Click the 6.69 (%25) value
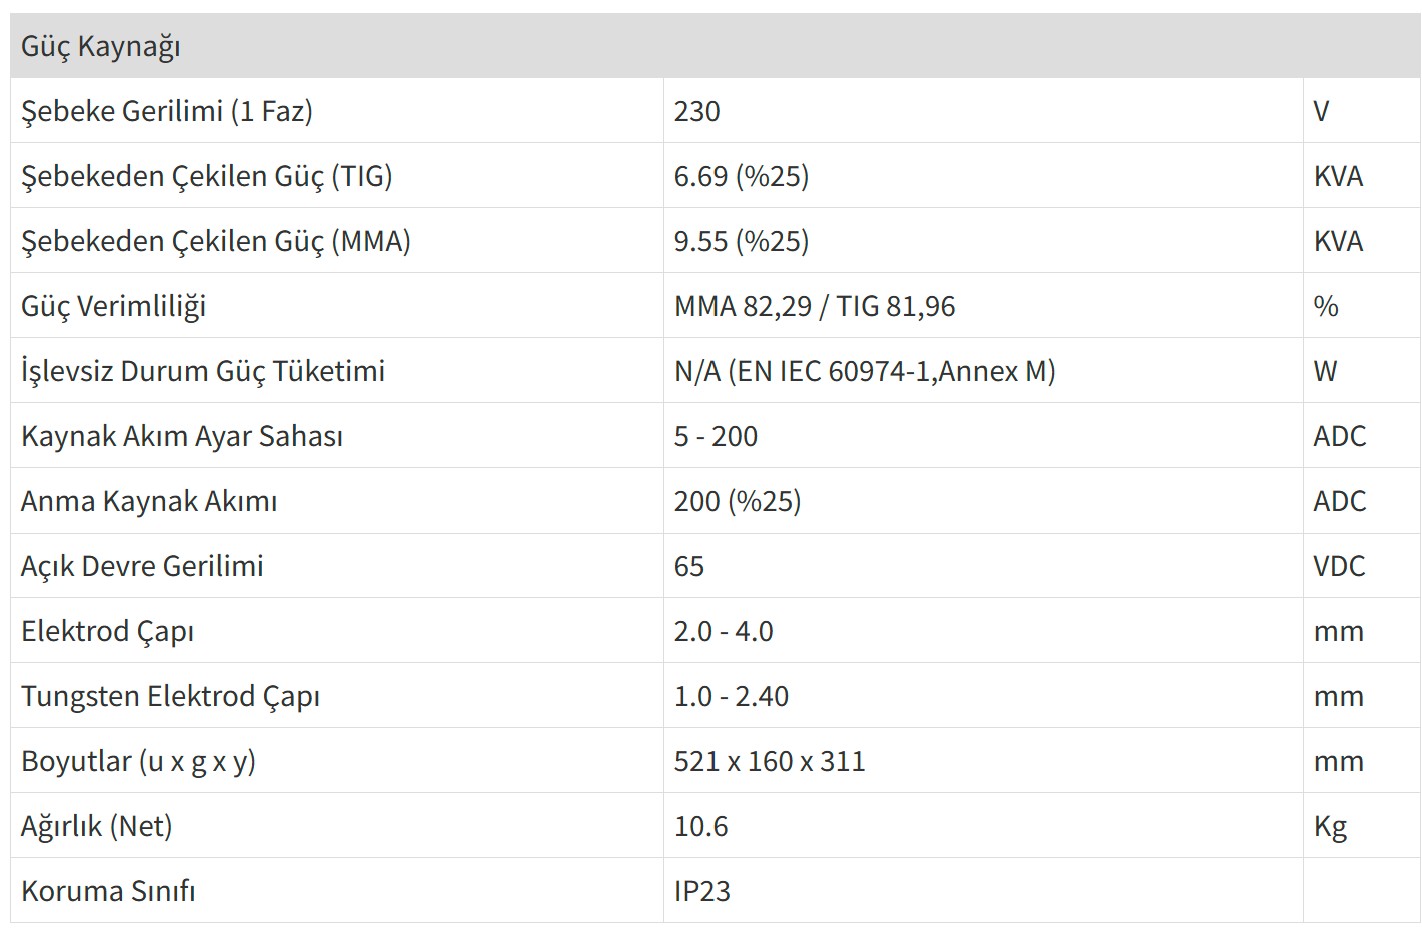The width and height of the screenshot is (1422, 940). pos(741,176)
